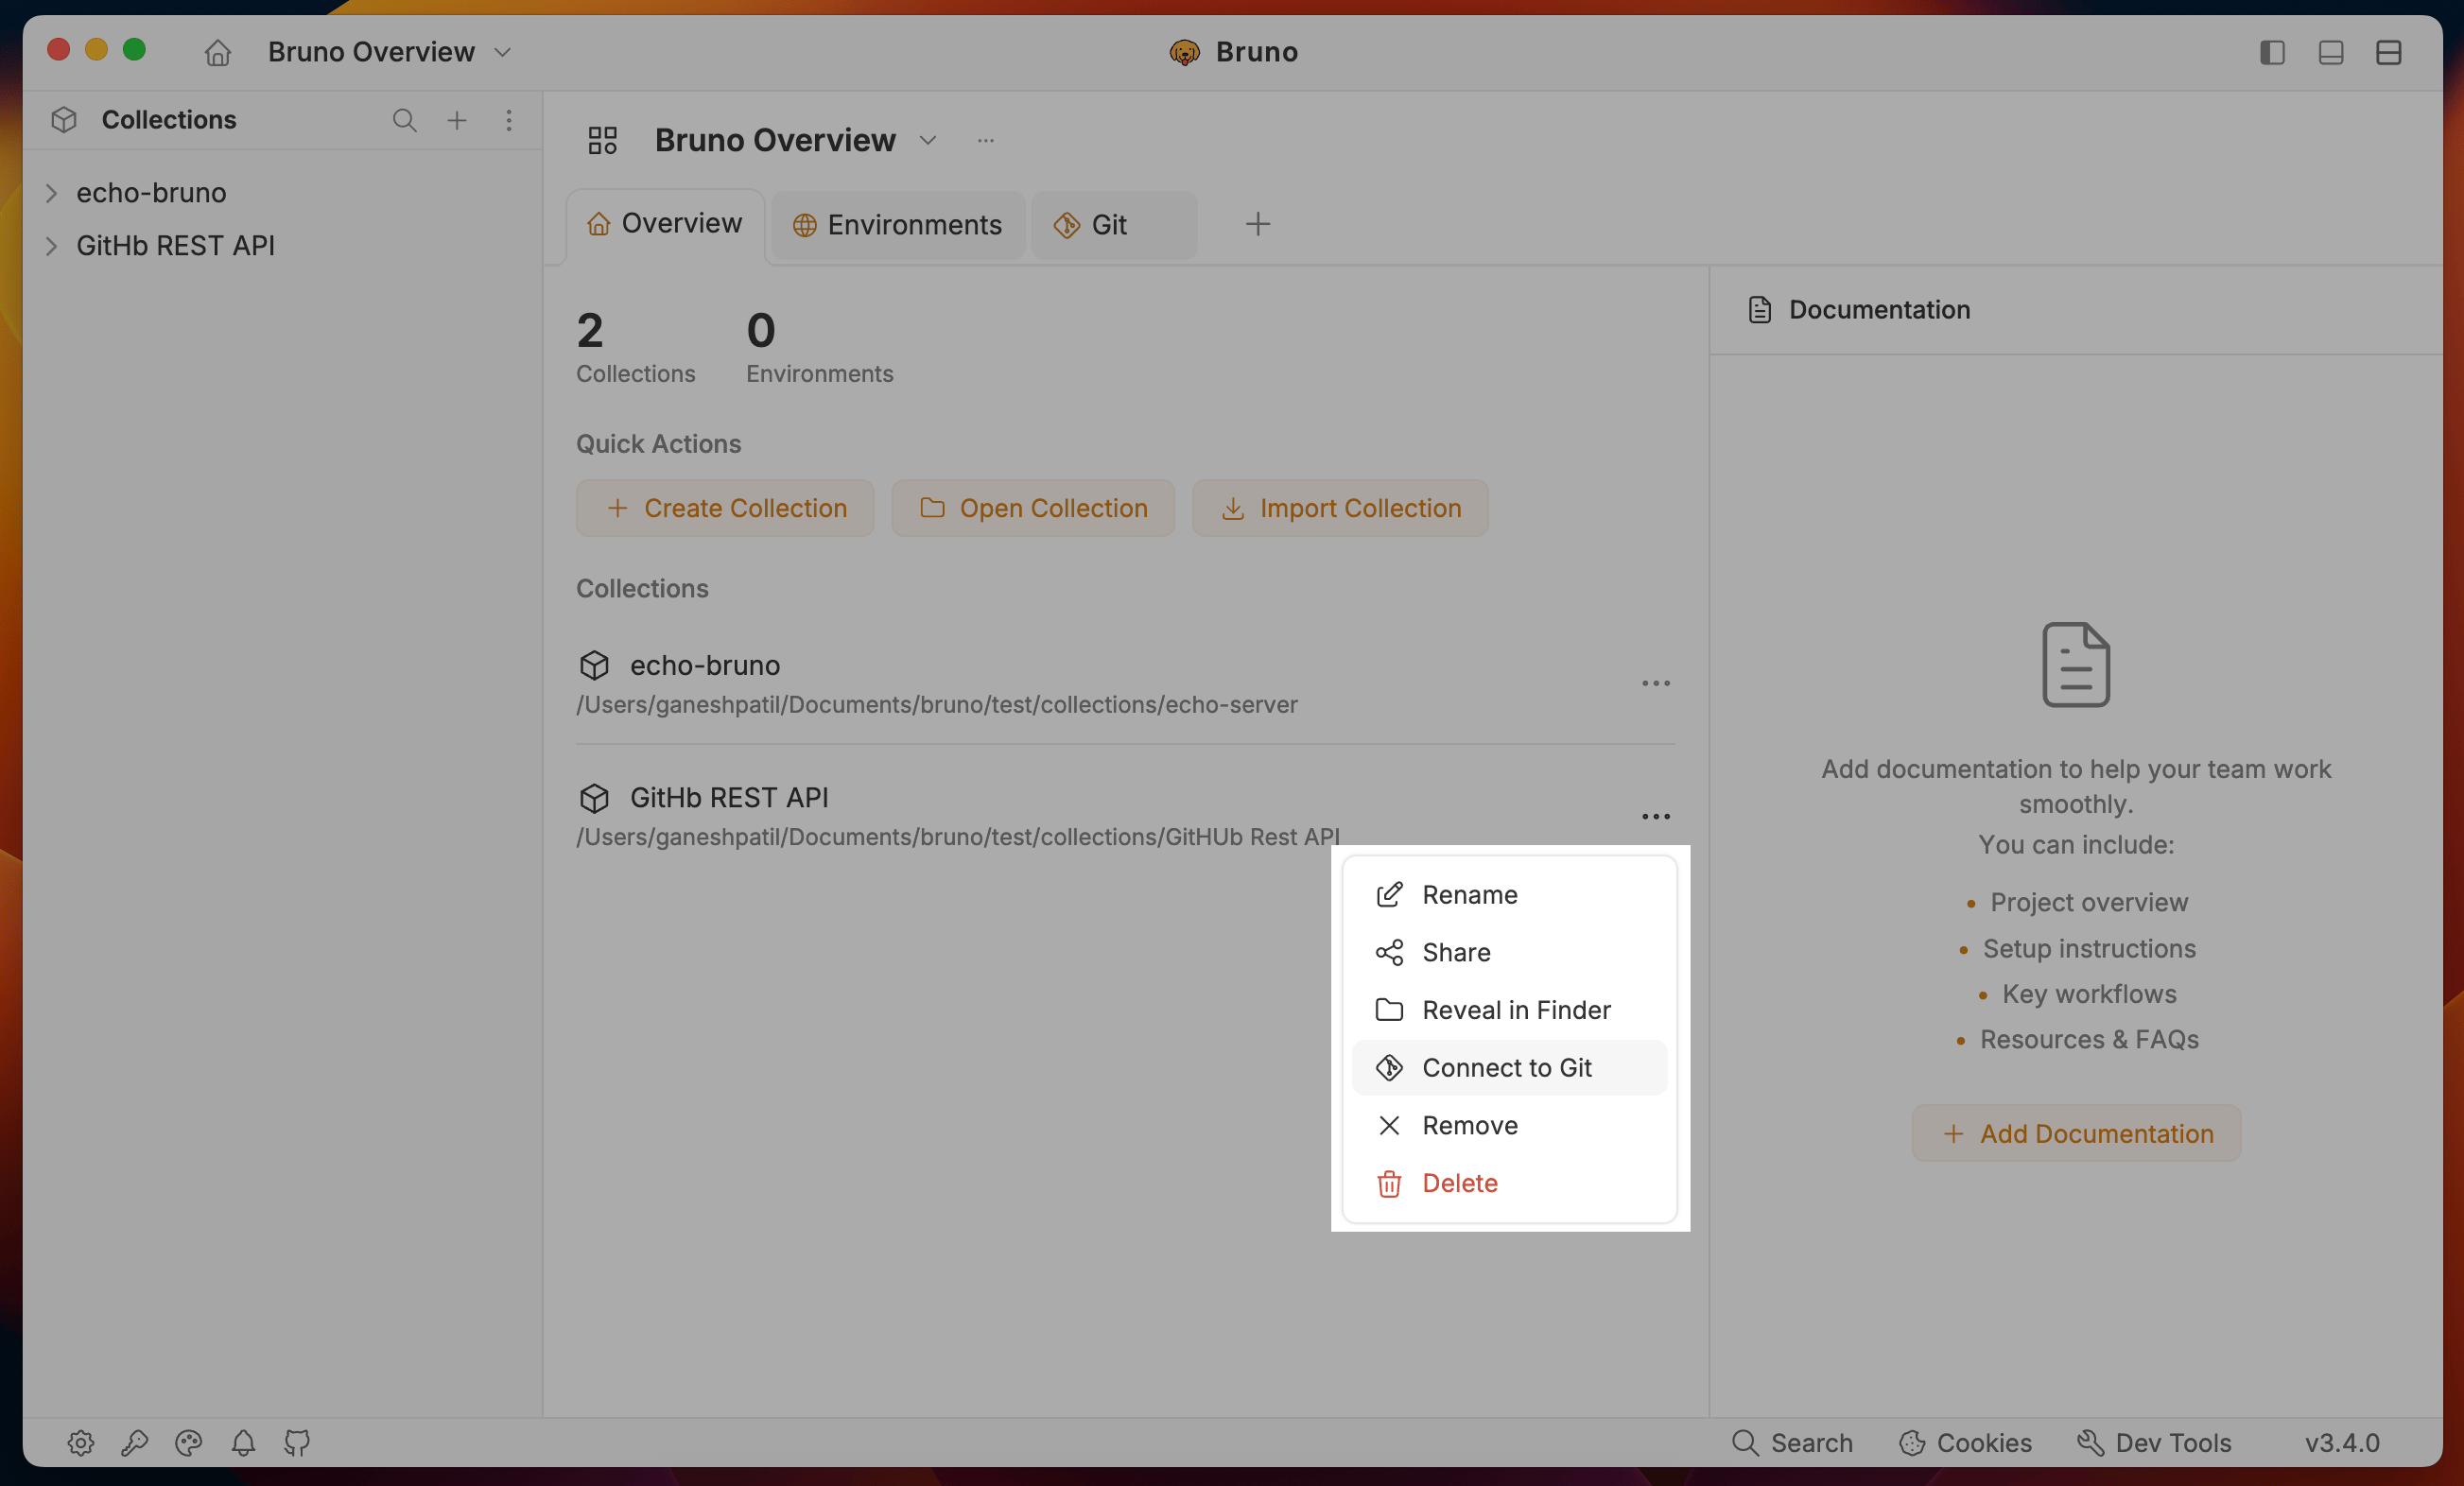Click the GitHb REST API cube icon
The height and width of the screenshot is (1486, 2464).
[594, 798]
